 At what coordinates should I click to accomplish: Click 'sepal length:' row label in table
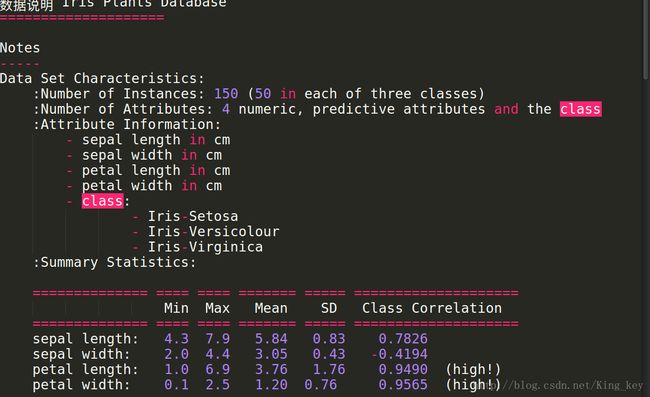tap(85, 339)
